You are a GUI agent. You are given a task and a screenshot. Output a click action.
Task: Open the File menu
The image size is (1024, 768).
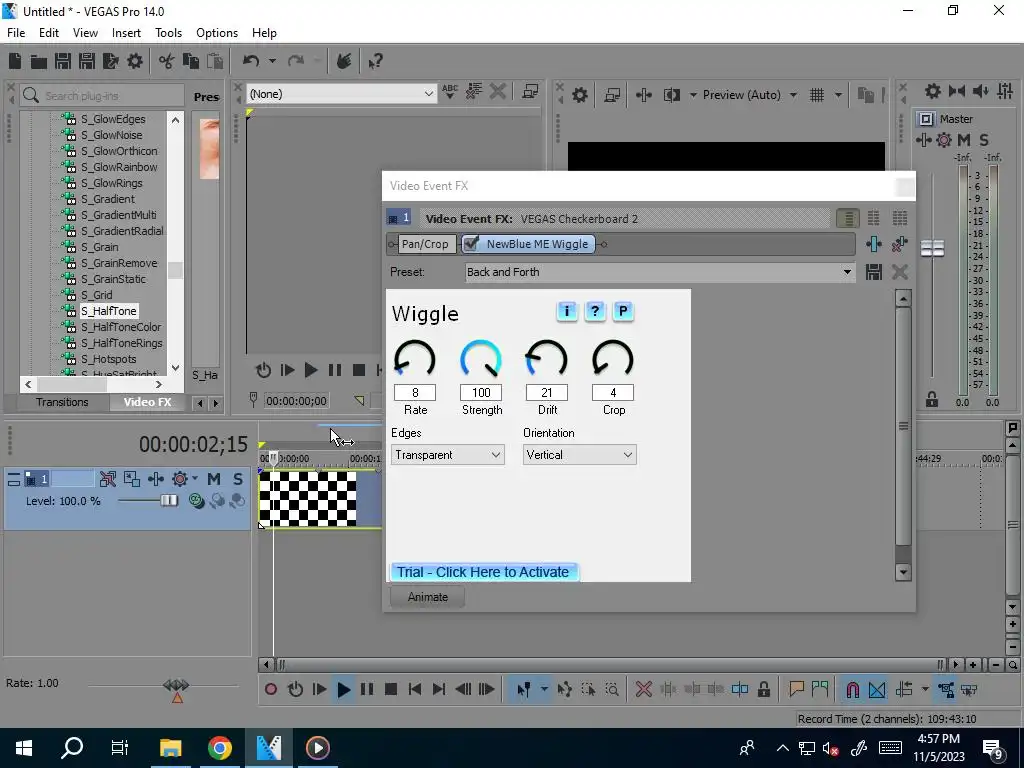(x=16, y=33)
